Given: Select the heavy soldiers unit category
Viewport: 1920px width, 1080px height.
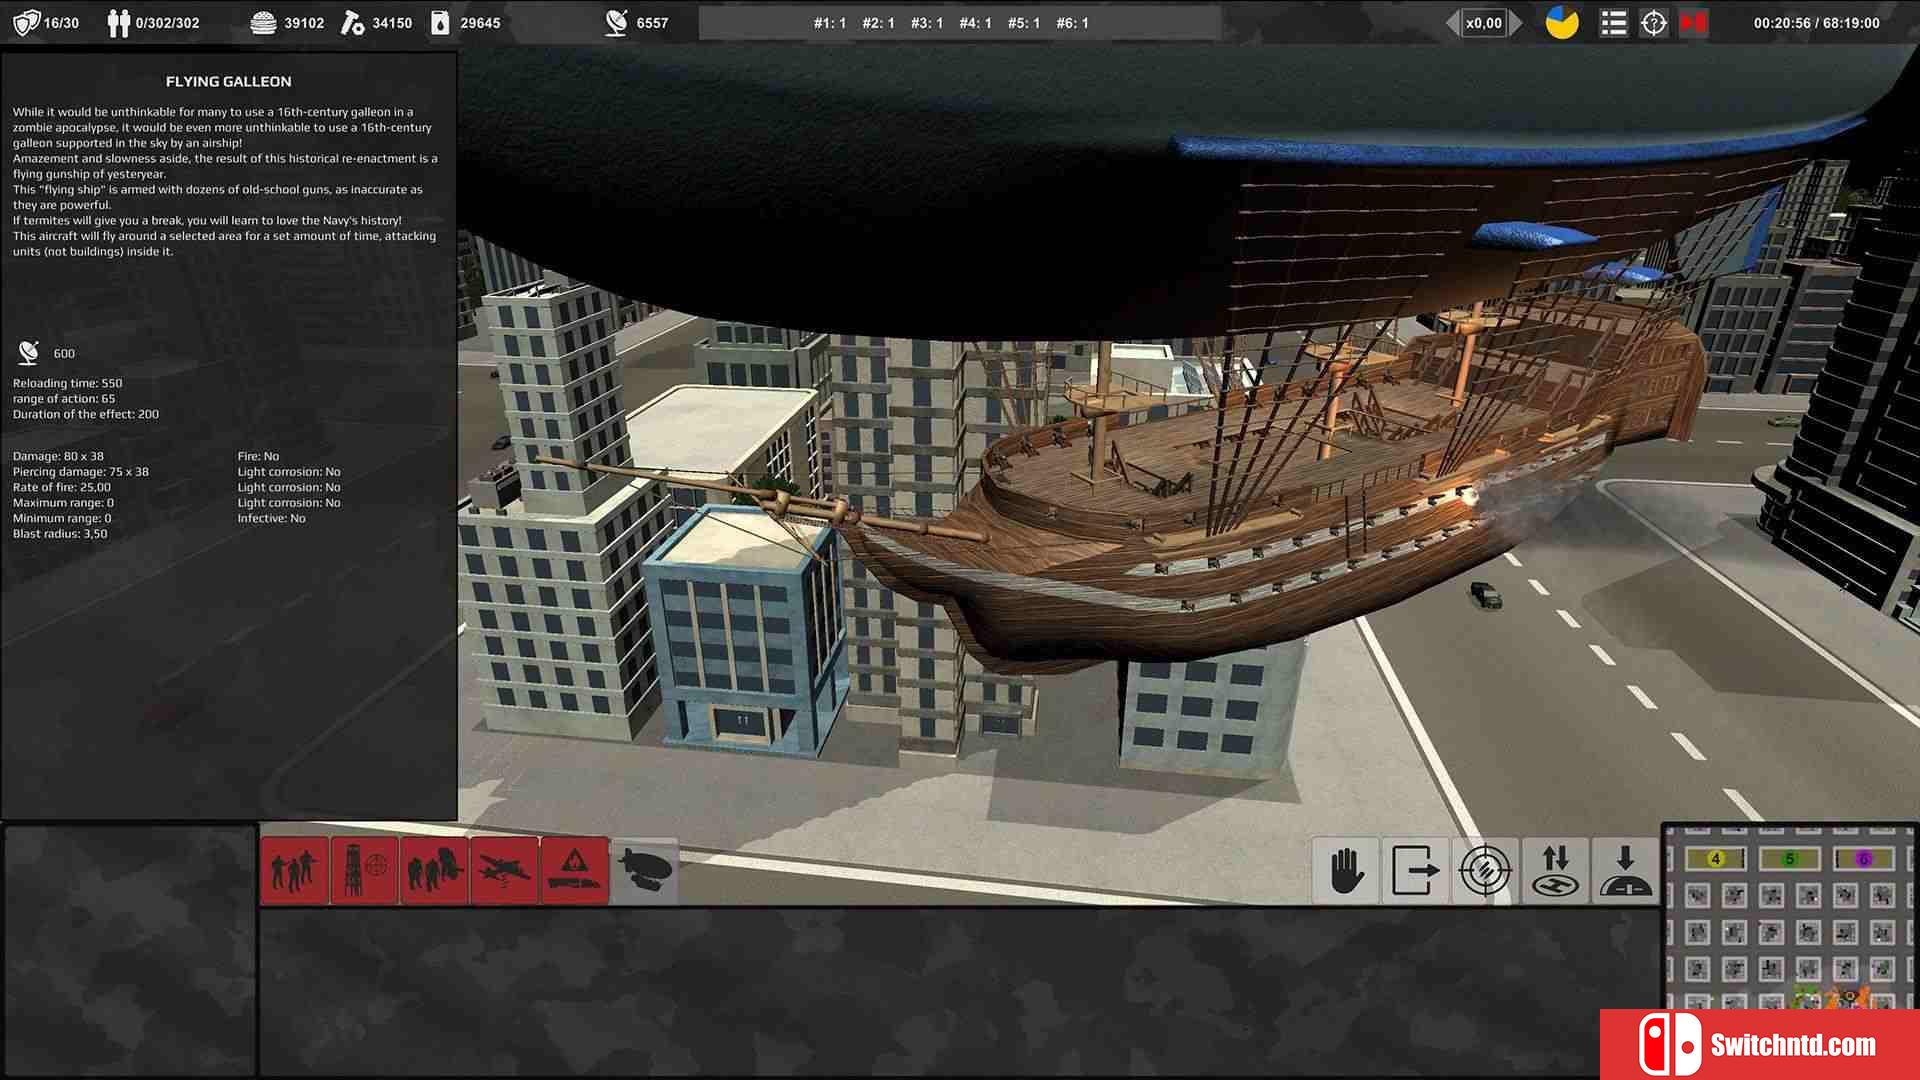Looking at the screenshot, I should click(x=434, y=870).
